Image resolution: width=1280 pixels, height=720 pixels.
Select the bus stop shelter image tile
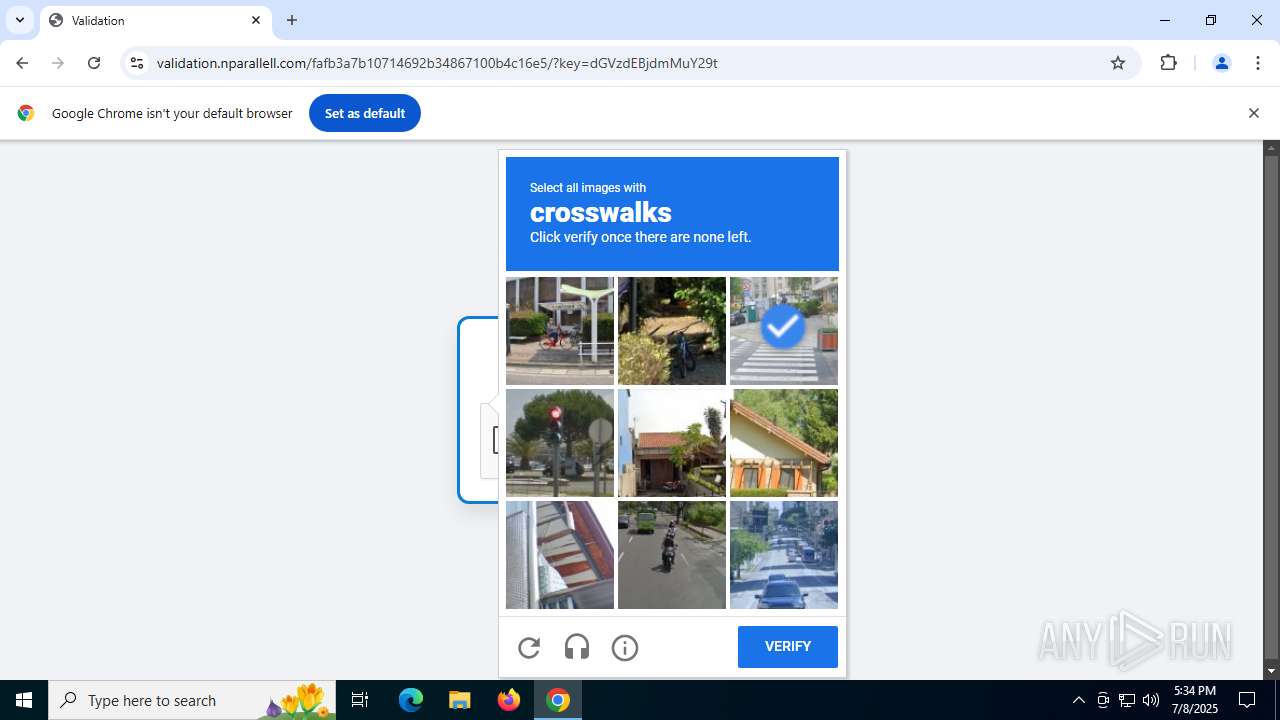(560, 331)
